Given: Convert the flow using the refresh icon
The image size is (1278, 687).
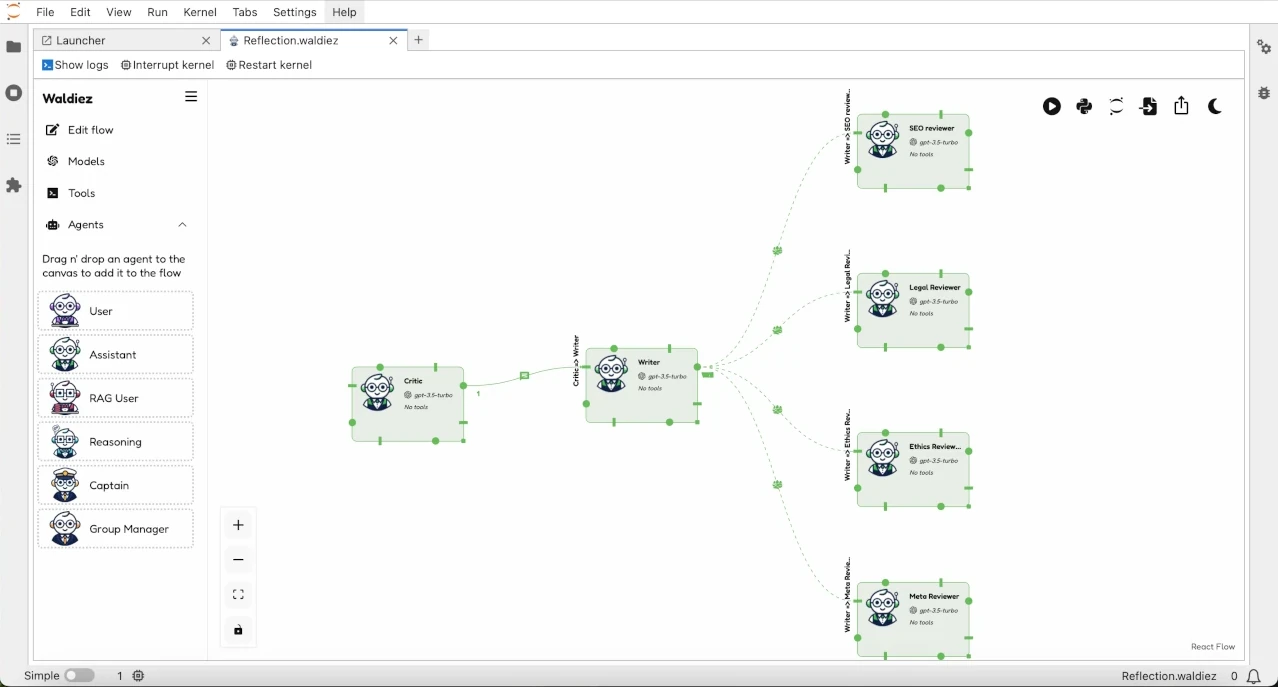Looking at the screenshot, I should [x=1115, y=106].
